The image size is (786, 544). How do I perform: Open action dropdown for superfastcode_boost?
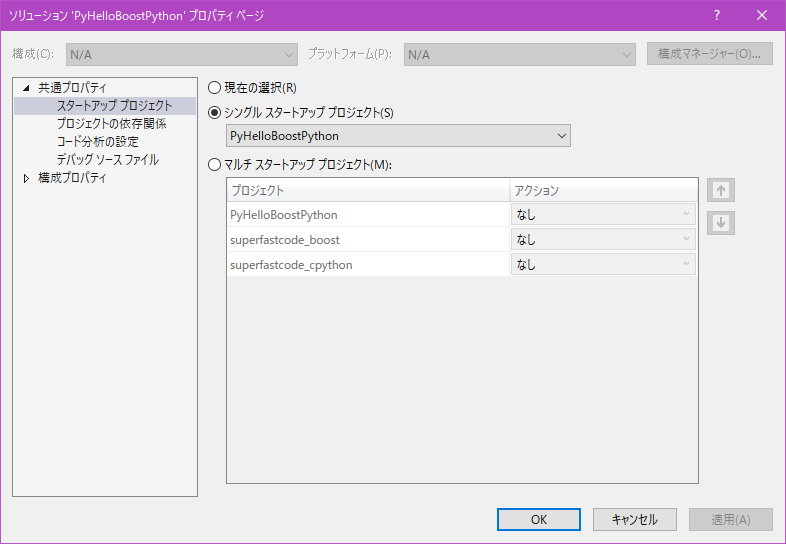603,240
